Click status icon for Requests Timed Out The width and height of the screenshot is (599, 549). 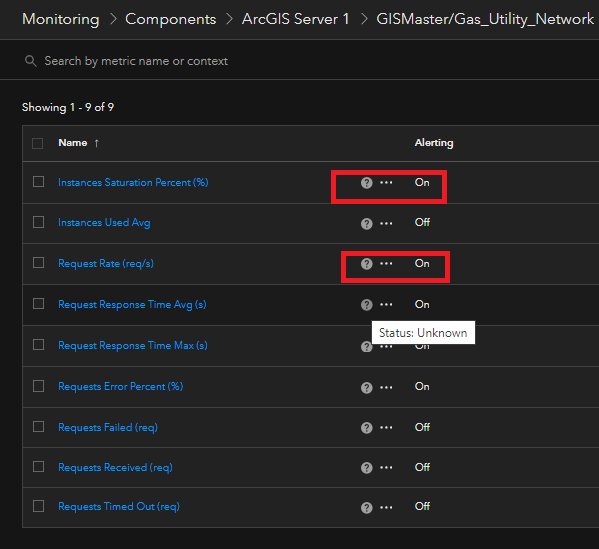click(x=366, y=508)
